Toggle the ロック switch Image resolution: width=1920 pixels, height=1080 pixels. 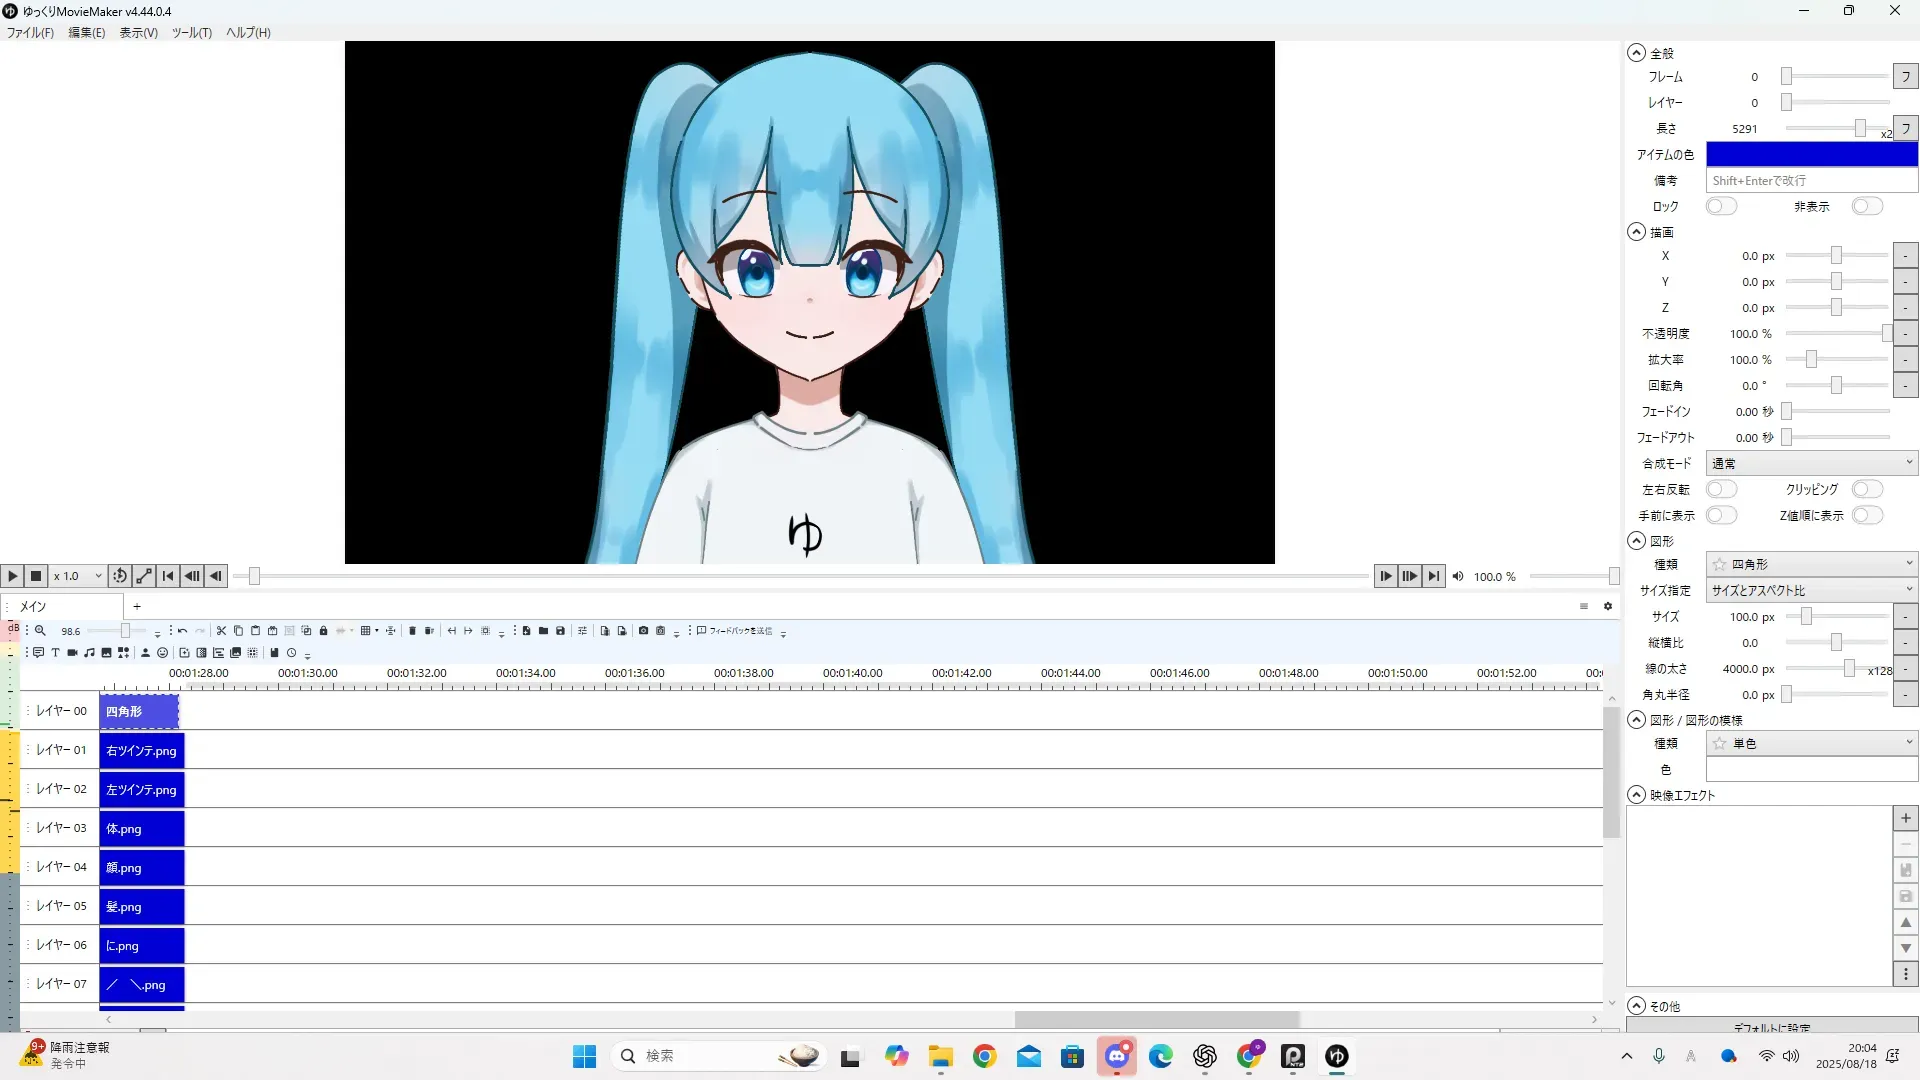click(1721, 206)
